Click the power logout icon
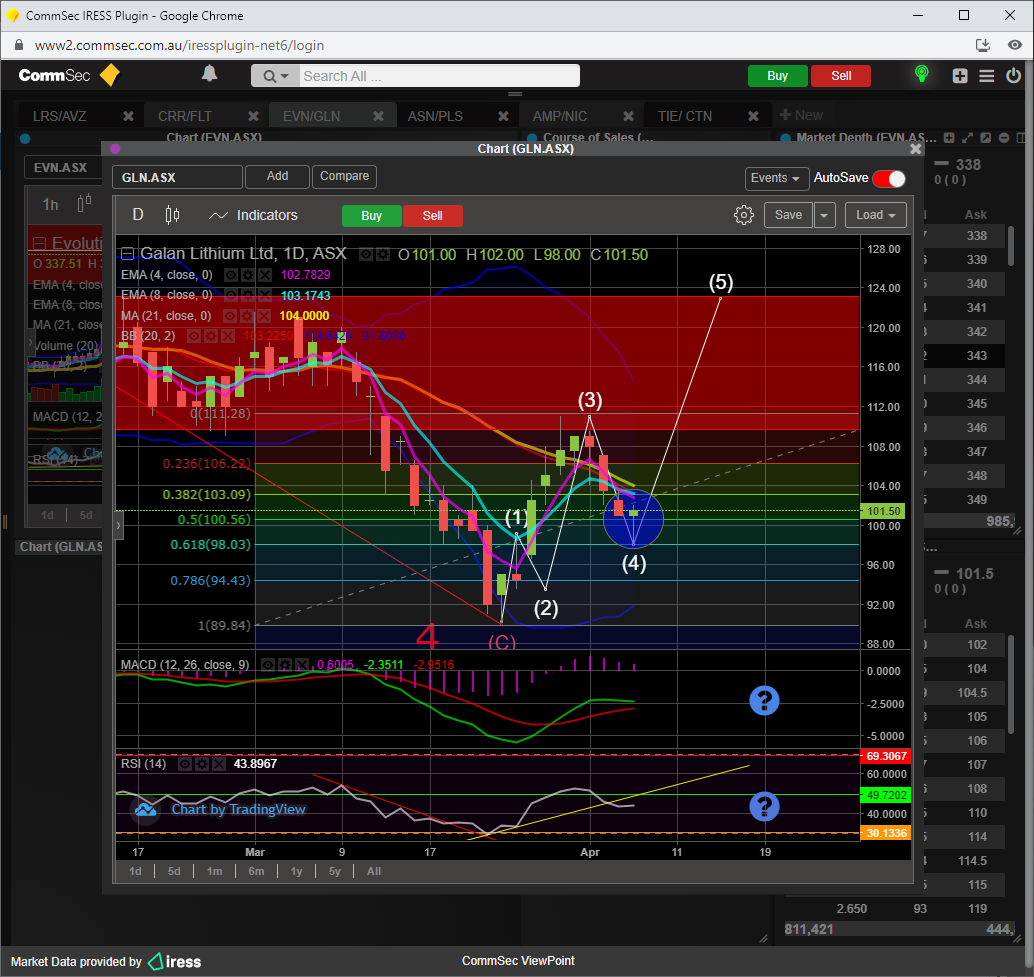 pyautogui.click(x=1014, y=75)
